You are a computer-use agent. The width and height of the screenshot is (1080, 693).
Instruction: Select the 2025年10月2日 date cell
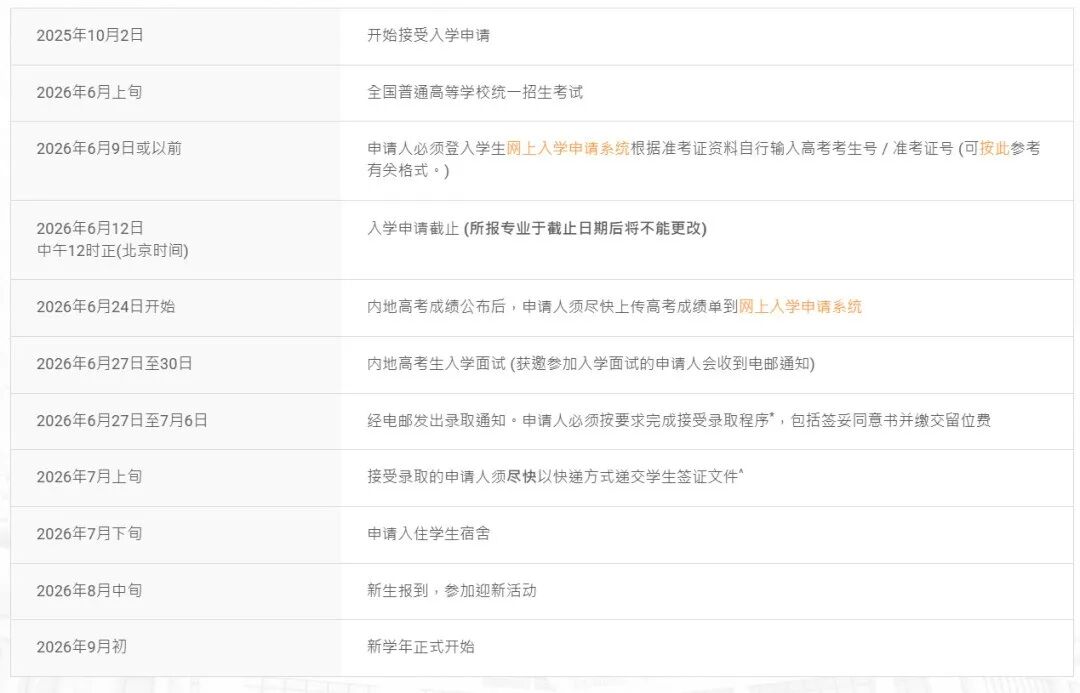tap(94, 36)
